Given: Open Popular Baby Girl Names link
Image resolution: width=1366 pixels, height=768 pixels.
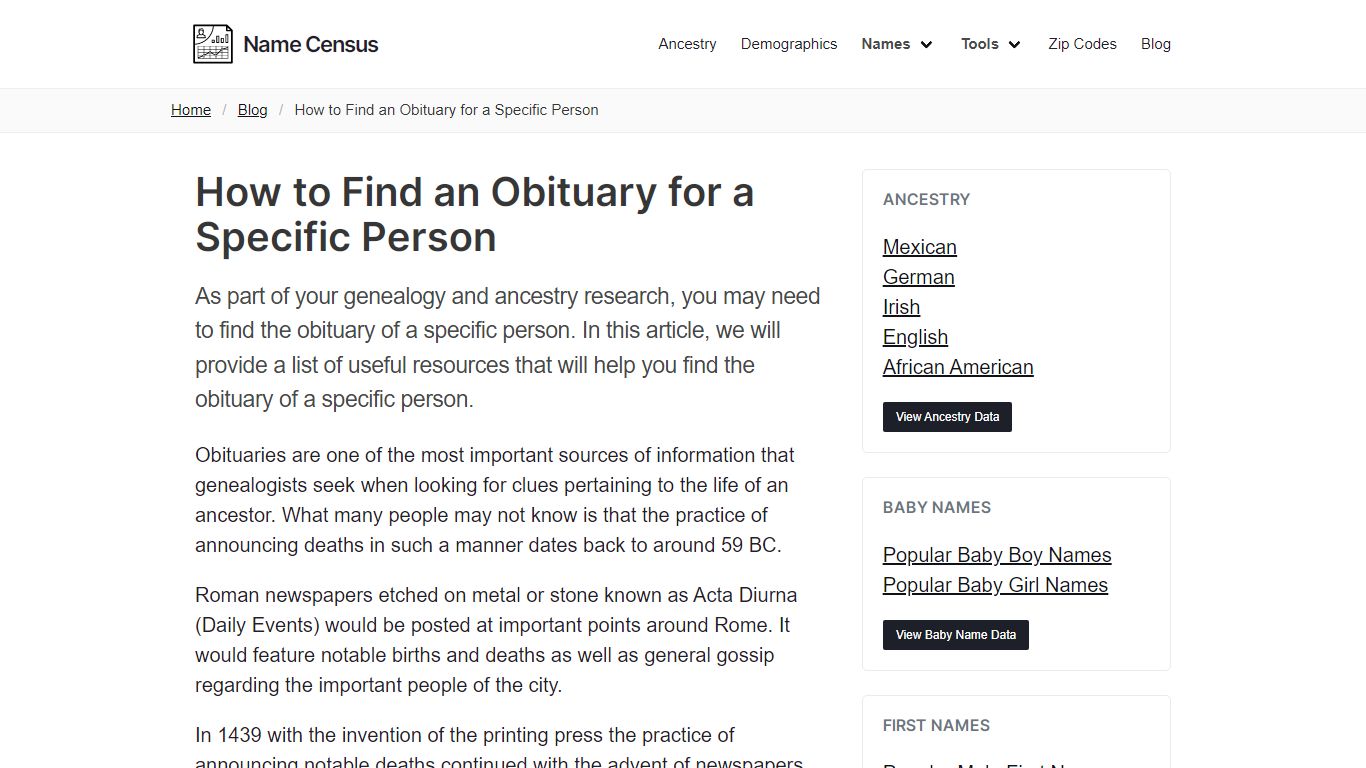Looking at the screenshot, I should (x=995, y=585).
